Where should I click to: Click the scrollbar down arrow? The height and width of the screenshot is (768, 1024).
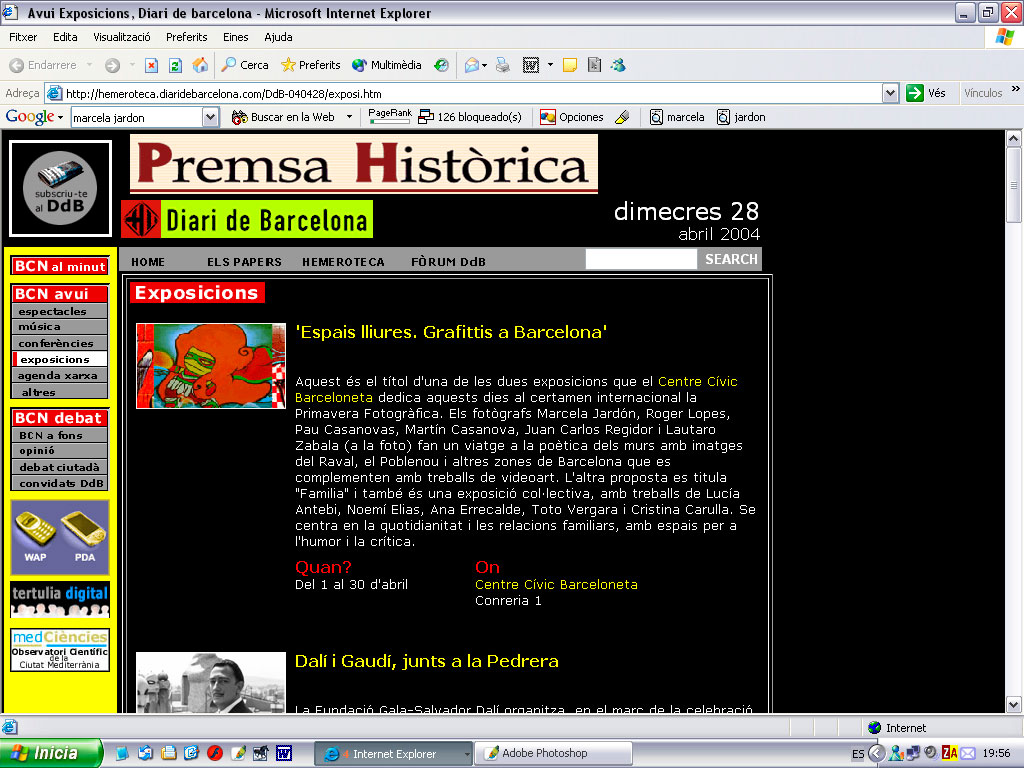[1014, 705]
